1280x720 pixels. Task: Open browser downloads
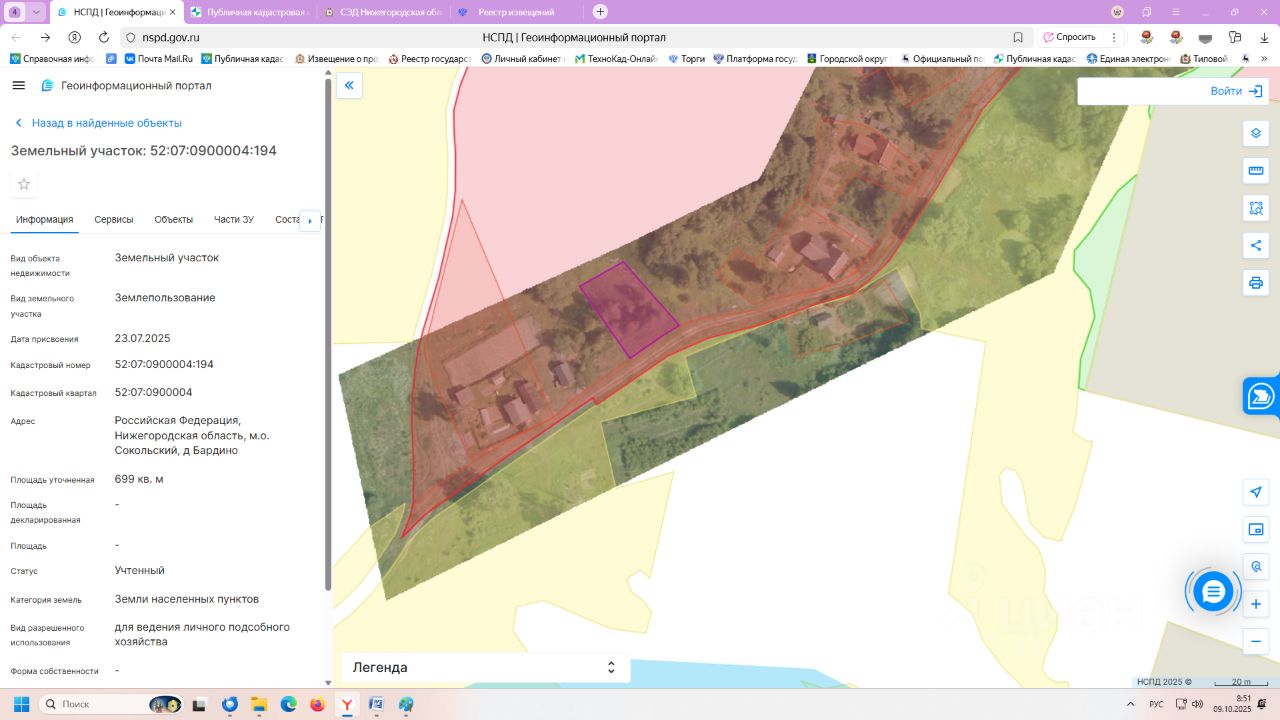click(1264, 37)
